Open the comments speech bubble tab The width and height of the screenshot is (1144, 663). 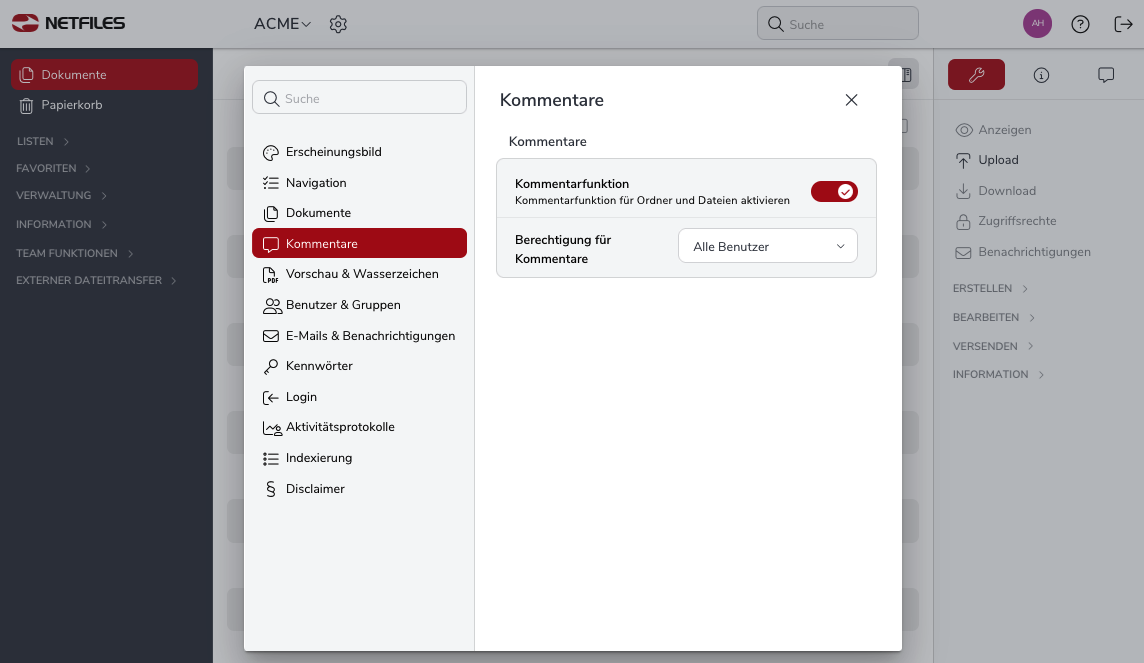pyautogui.click(x=1106, y=75)
